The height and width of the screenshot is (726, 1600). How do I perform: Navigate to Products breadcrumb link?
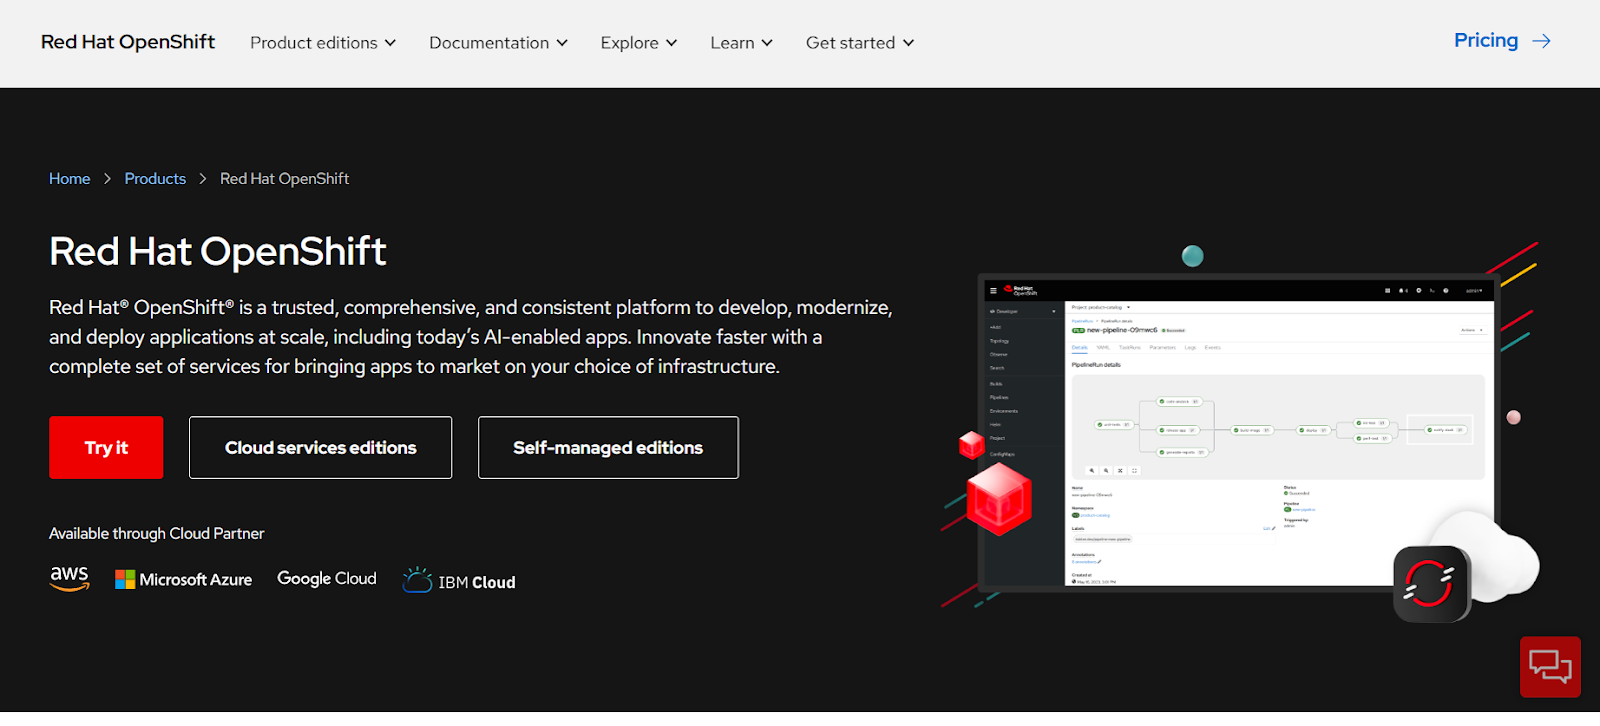pyautogui.click(x=155, y=179)
